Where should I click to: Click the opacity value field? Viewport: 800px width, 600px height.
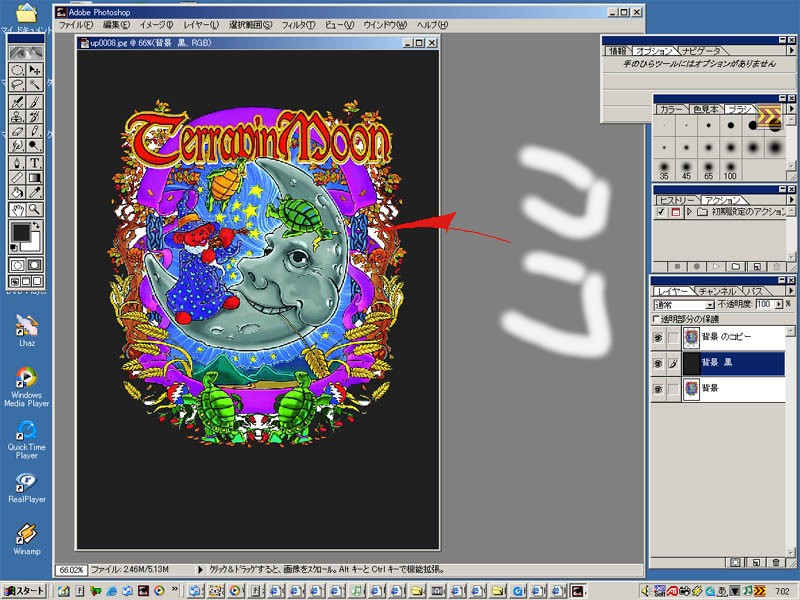(764, 304)
